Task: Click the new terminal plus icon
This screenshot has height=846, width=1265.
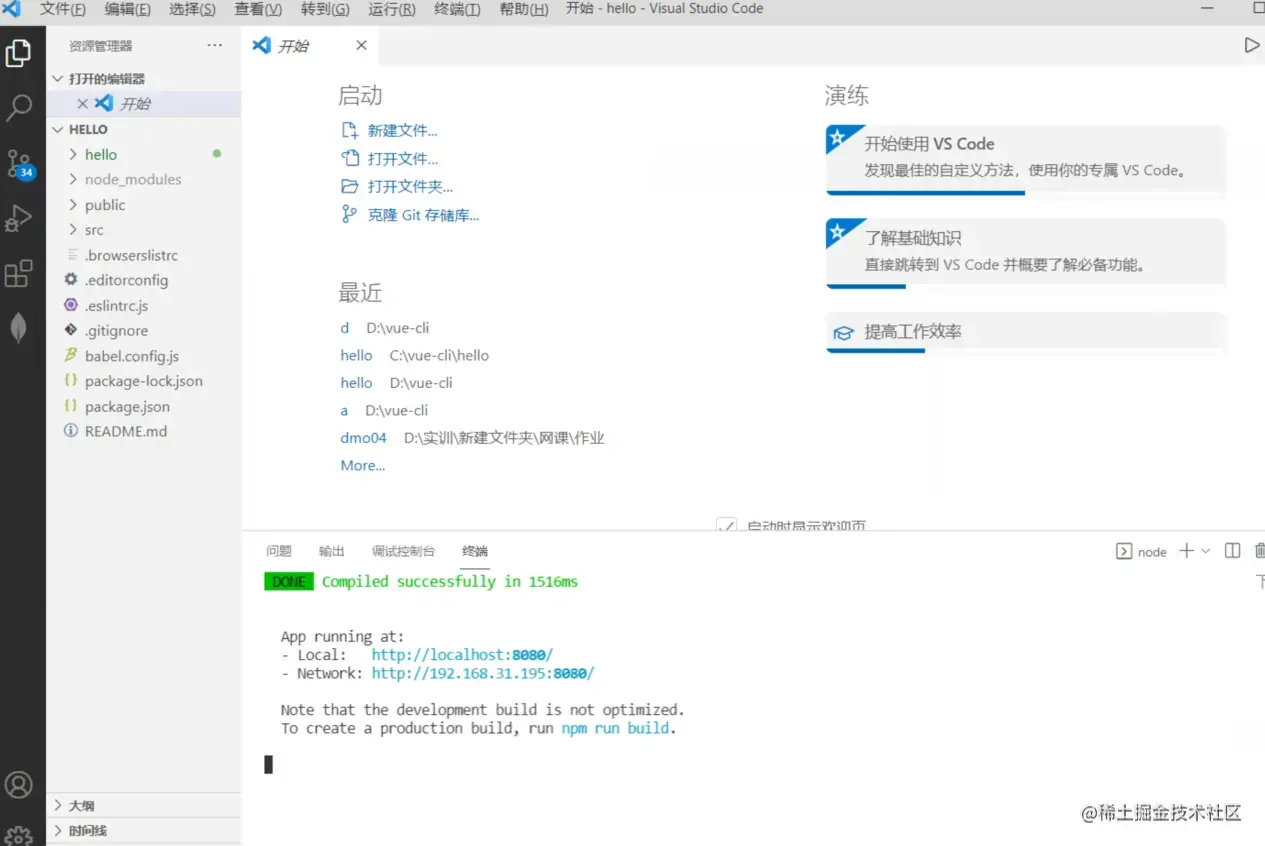Action: point(1186,551)
